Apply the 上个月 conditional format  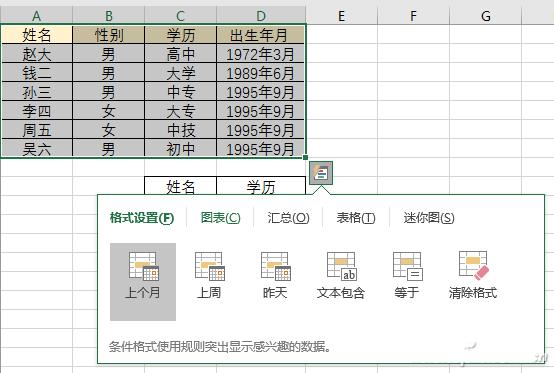tap(143, 282)
